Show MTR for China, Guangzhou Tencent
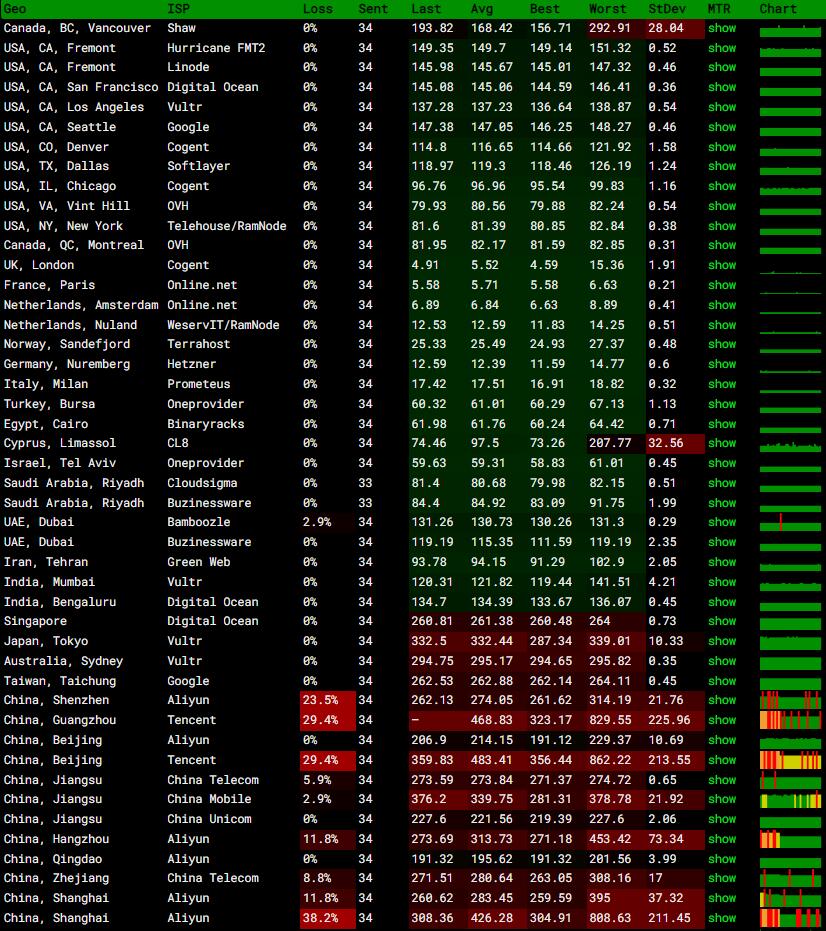This screenshot has height=931, width=826. pos(722,720)
